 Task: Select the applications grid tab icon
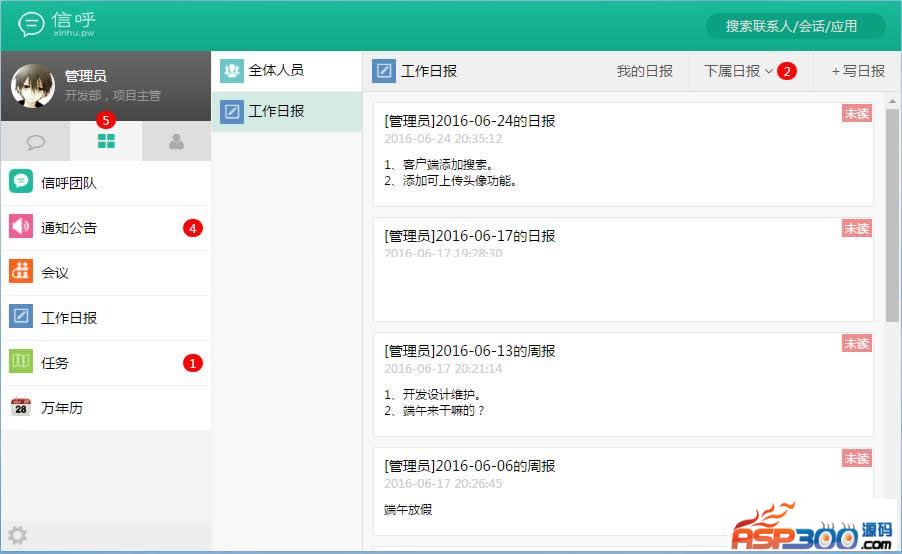pos(106,142)
